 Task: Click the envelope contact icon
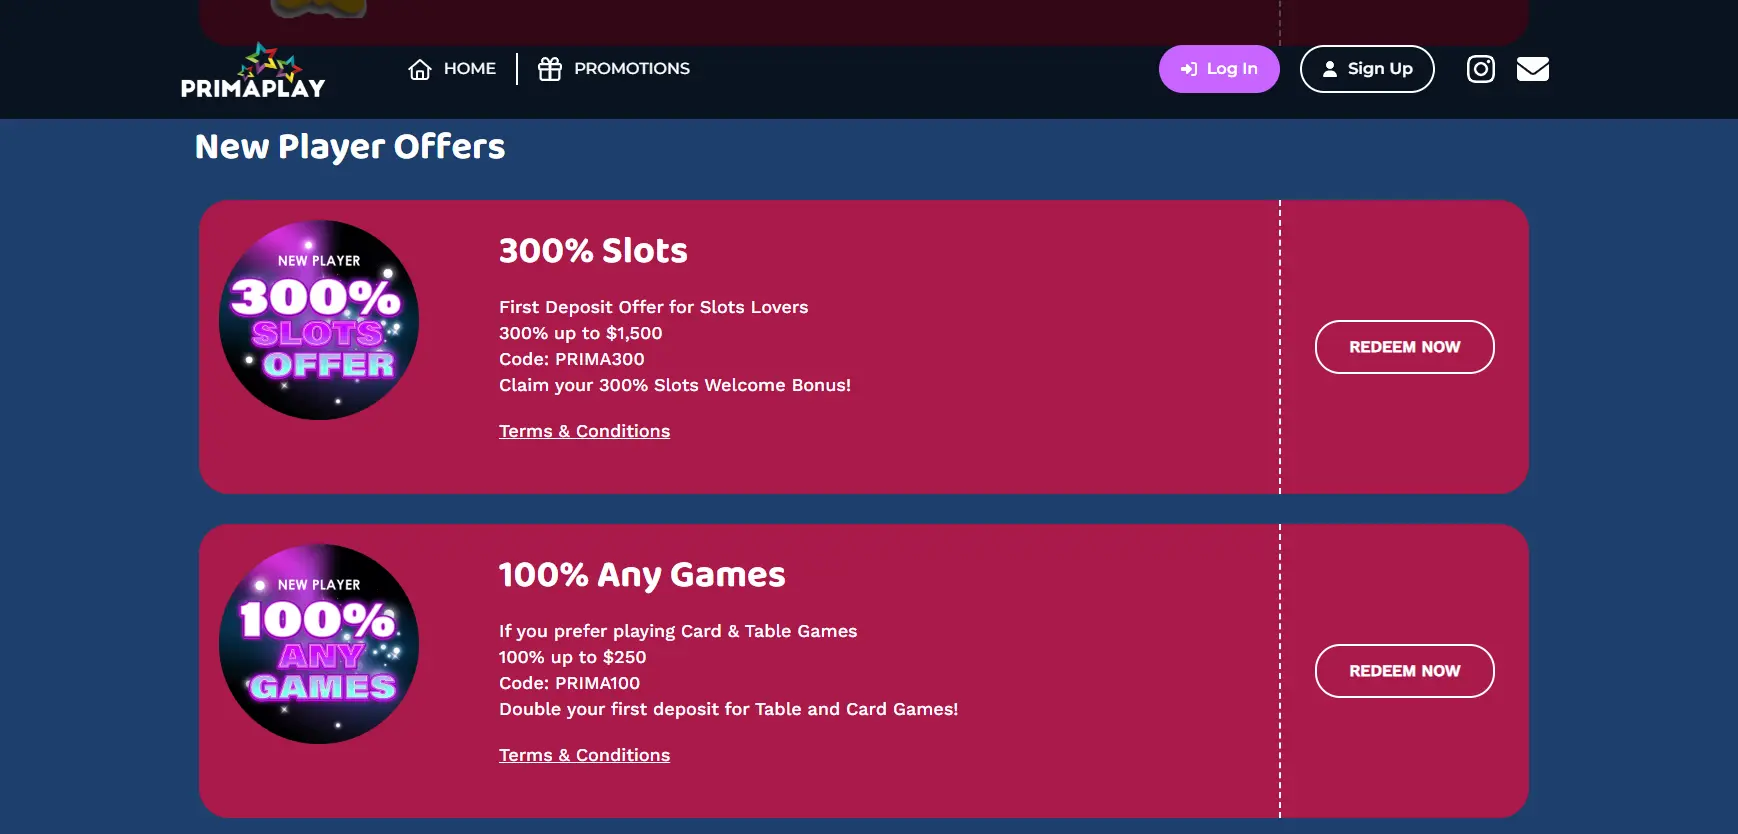pyautogui.click(x=1533, y=68)
